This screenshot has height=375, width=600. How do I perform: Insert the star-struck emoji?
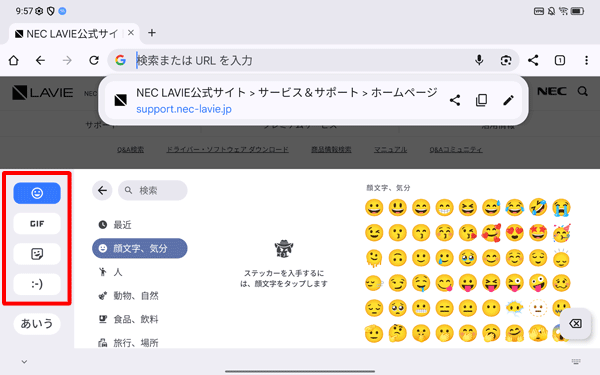538,233
